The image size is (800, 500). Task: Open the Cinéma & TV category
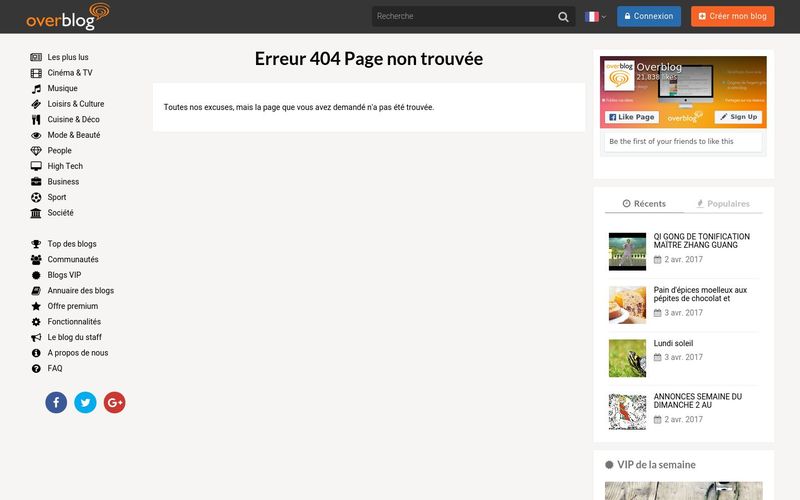coord(70,73)
